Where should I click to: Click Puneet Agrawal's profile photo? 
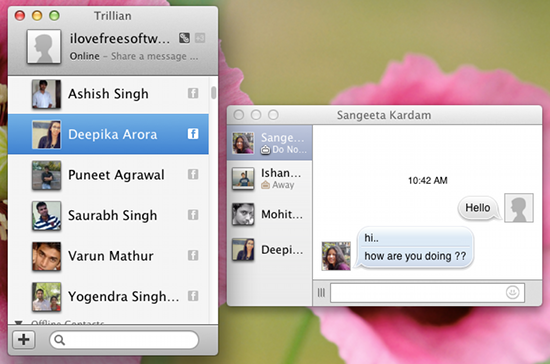(46, 175)
